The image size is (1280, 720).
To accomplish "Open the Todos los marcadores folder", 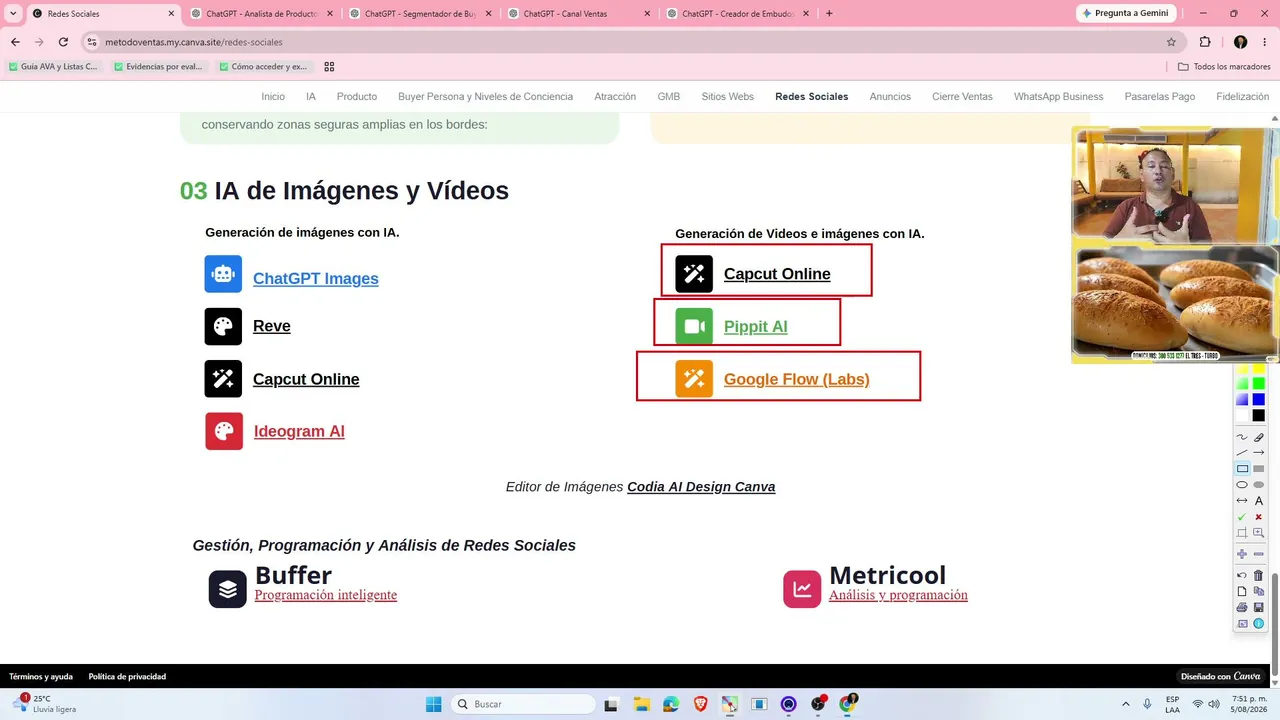I will pos(1223,67).
